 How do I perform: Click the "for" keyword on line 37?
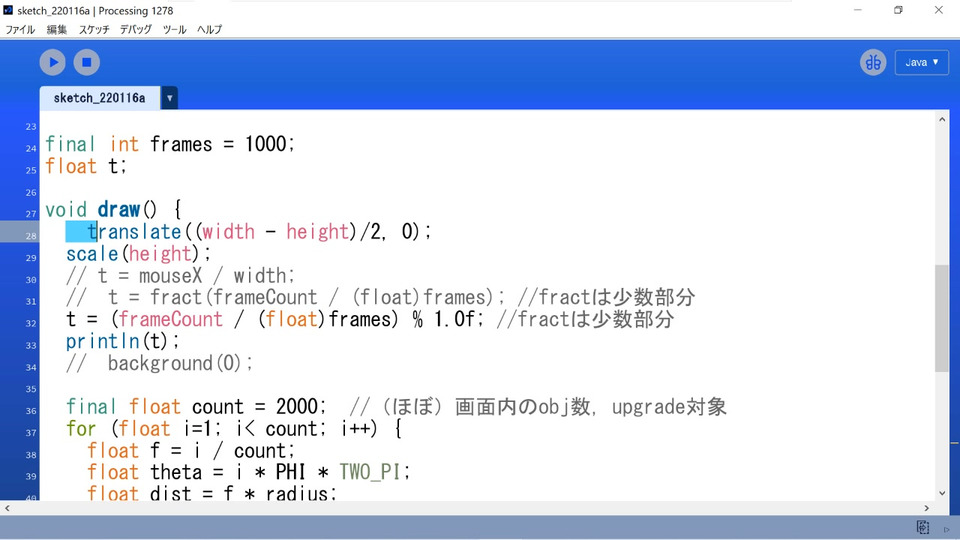[x=81, y=429]
